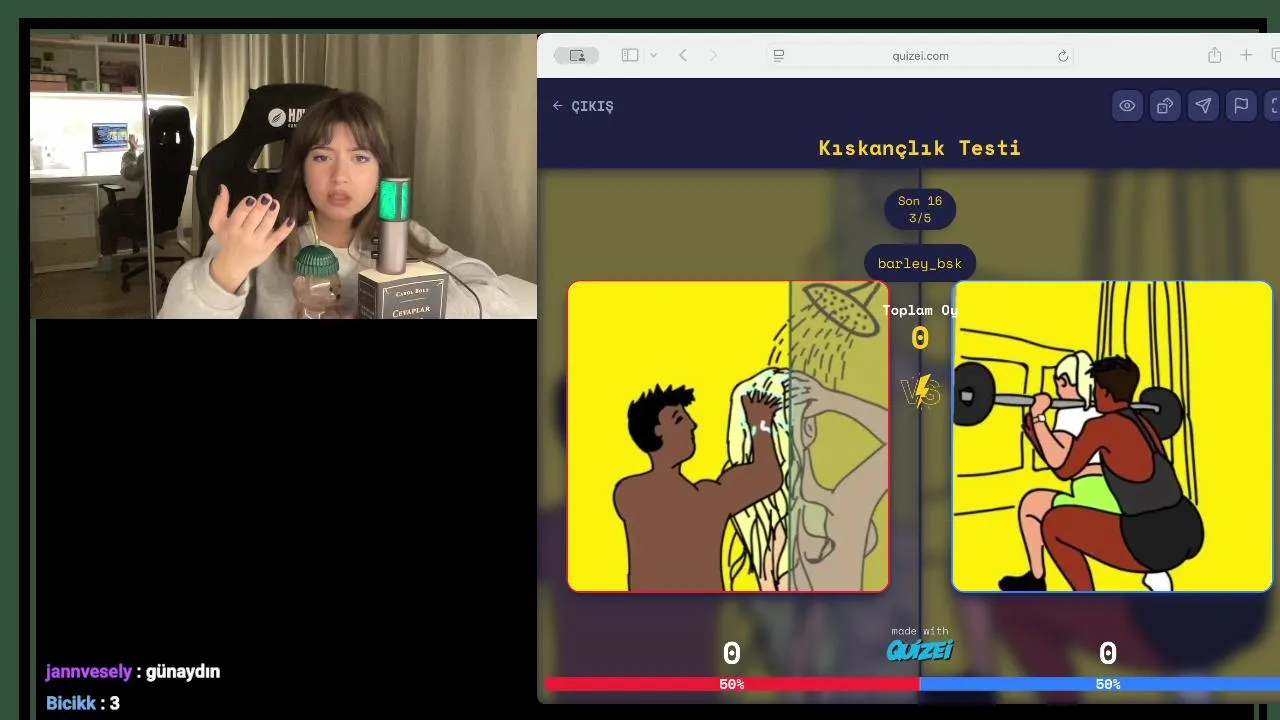Reload the quizei.com page

tap(1063, 56)
